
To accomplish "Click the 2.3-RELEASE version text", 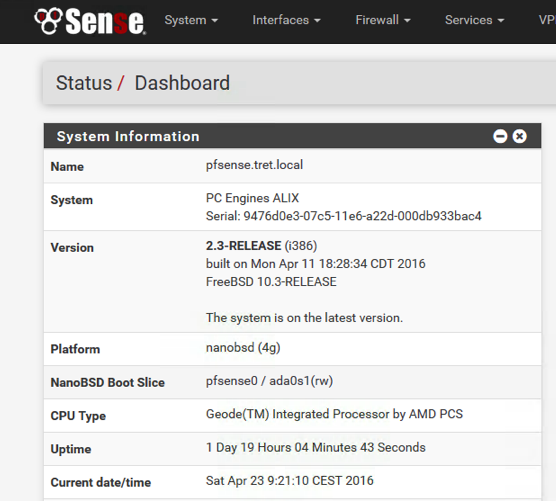I will [244, 246].
